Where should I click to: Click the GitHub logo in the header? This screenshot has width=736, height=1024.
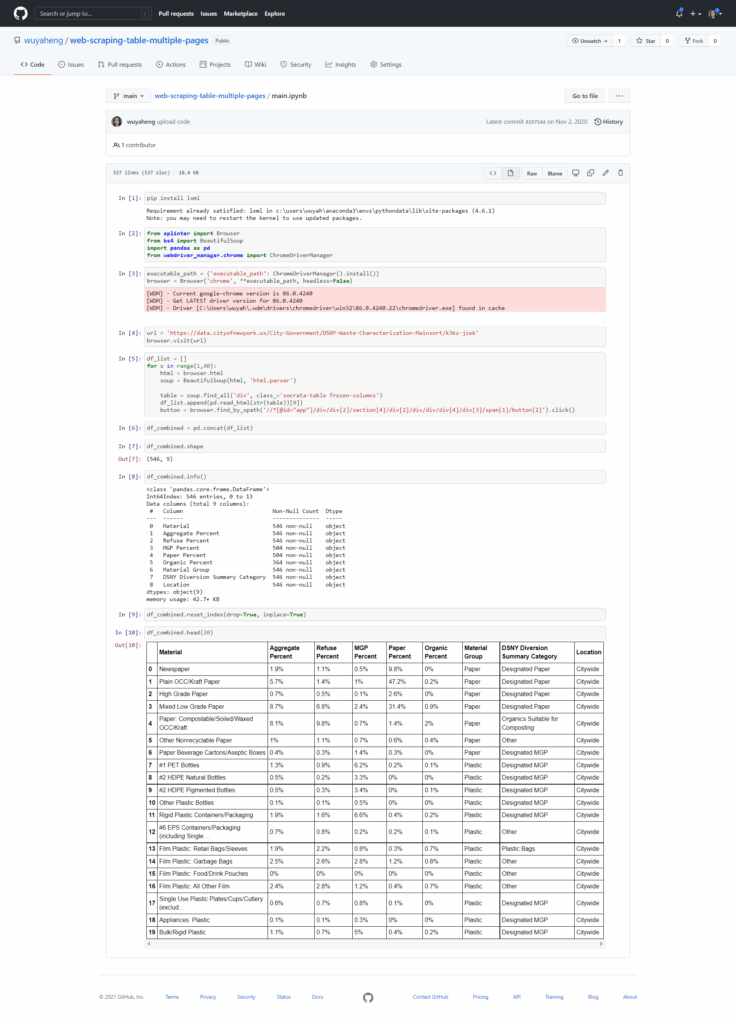(x=20, y=13)
